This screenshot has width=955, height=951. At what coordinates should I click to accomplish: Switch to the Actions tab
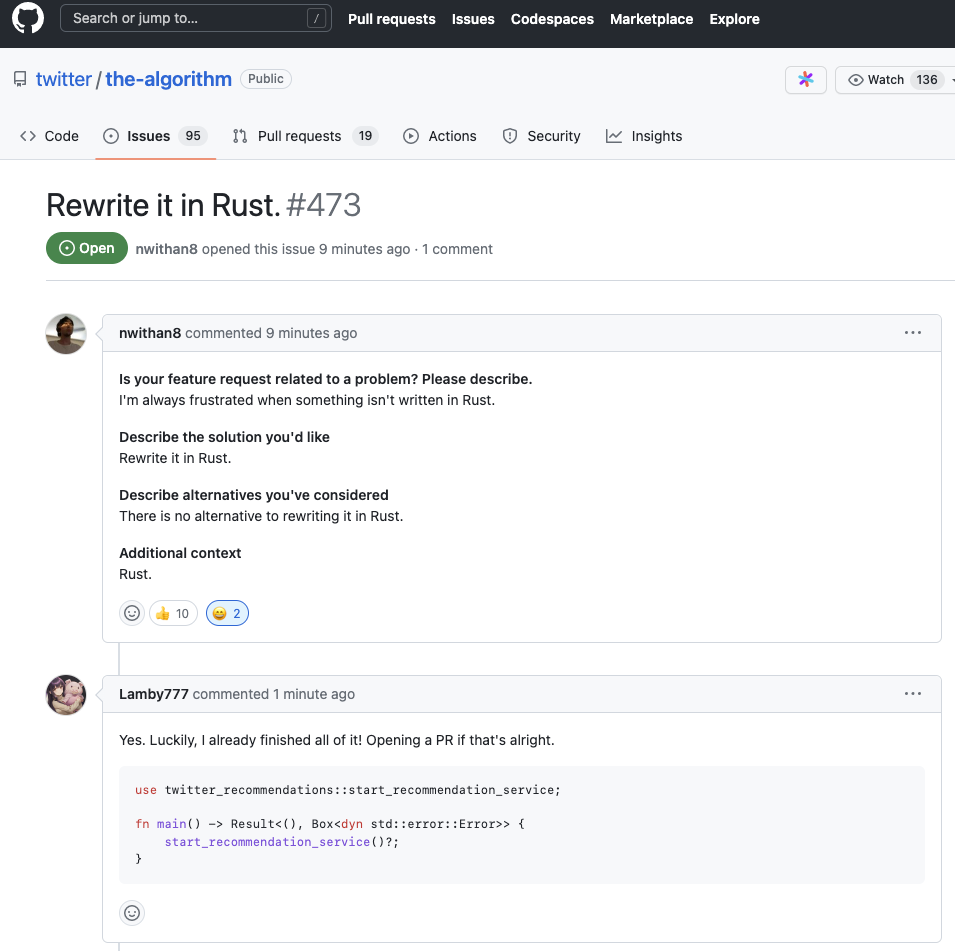[x=440, y=136]
